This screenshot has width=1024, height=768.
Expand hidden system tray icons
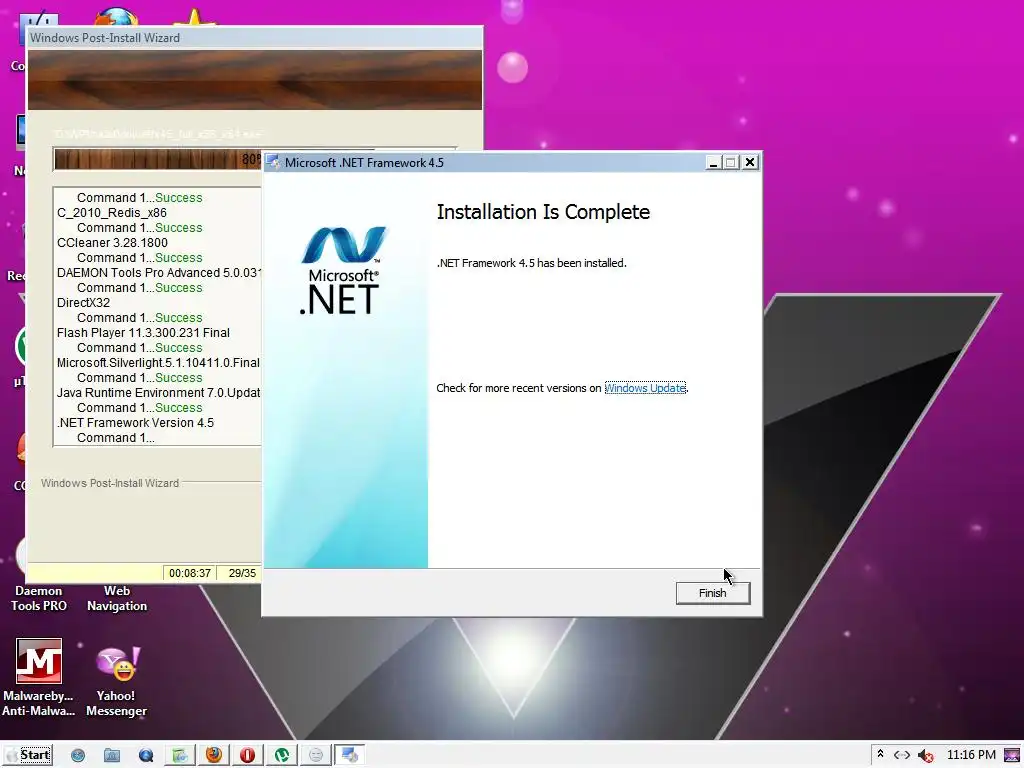(x=880, y=754)
